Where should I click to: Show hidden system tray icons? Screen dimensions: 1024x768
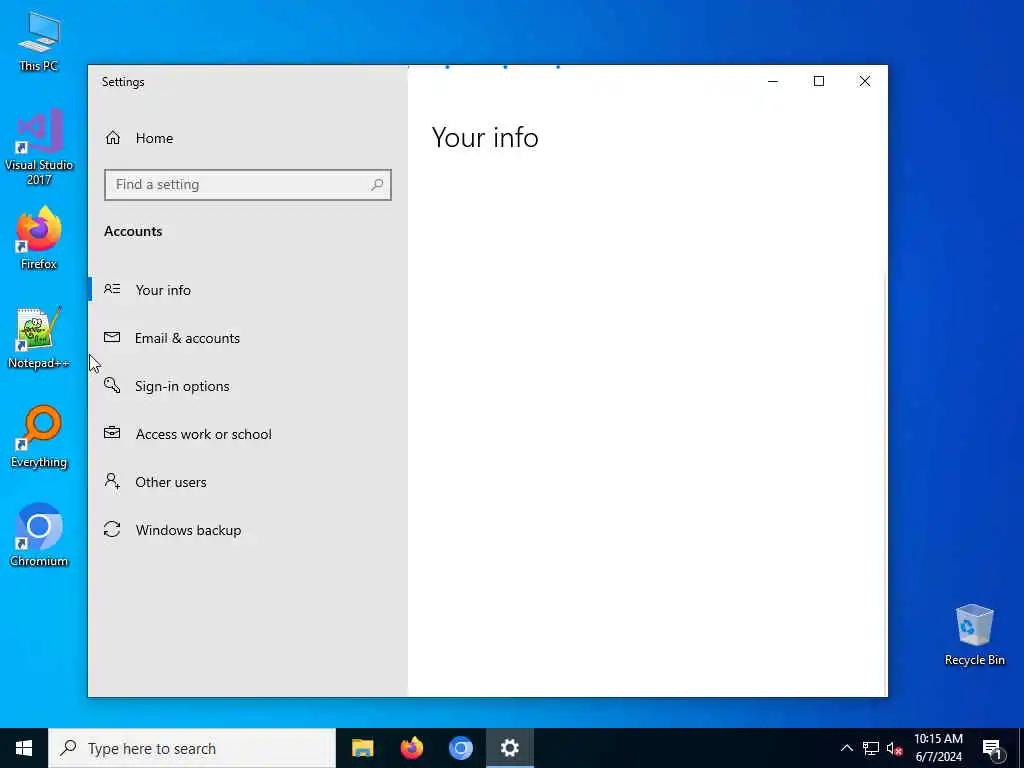point(846,748)
